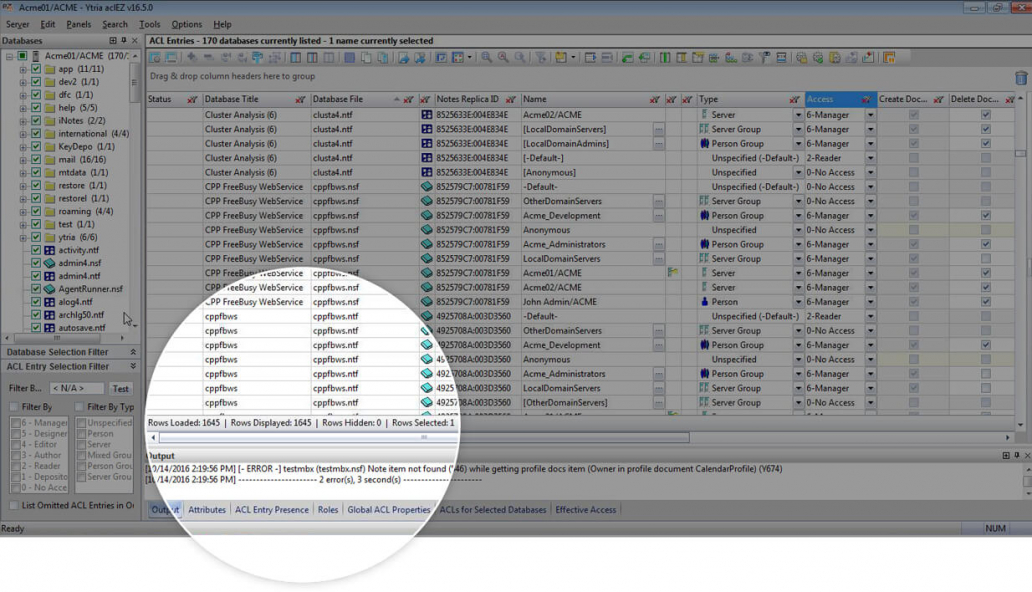The width and height of the screenshot is (1032, 592).
Task: Open the Panels menu
Action: coord(78,24)
